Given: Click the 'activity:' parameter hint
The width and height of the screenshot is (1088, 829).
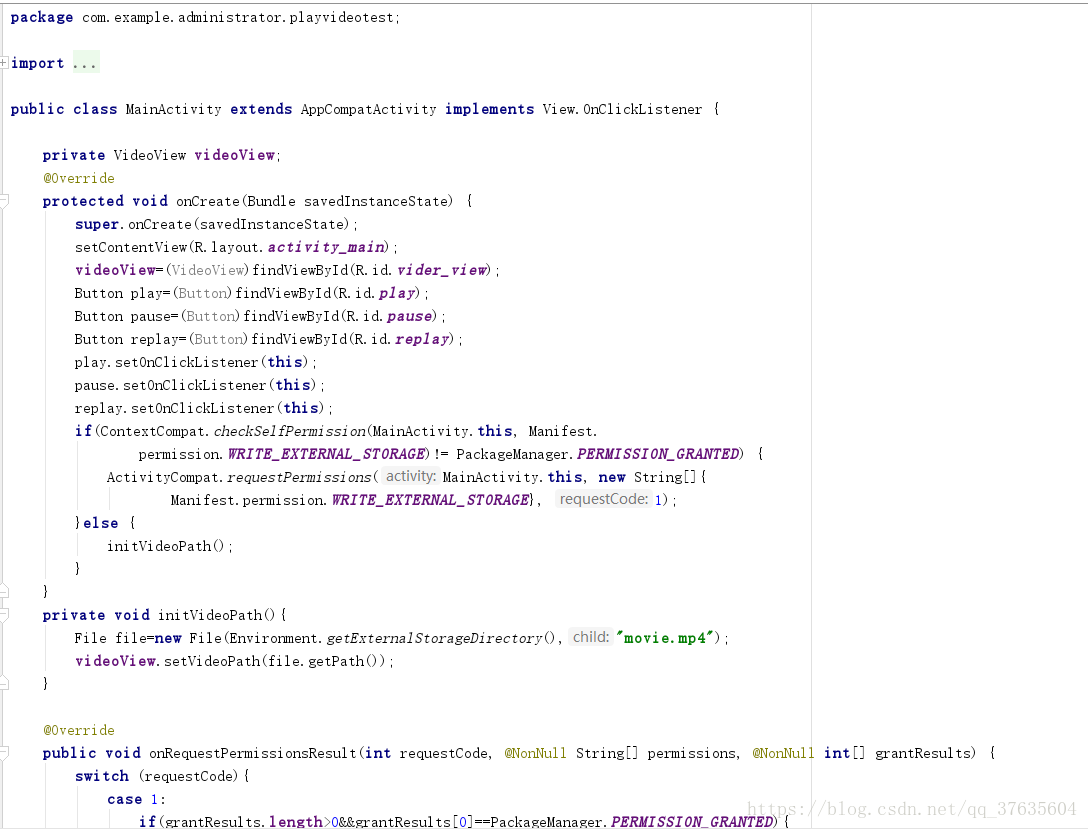Looking at the screenshot, I should point(410,477).
